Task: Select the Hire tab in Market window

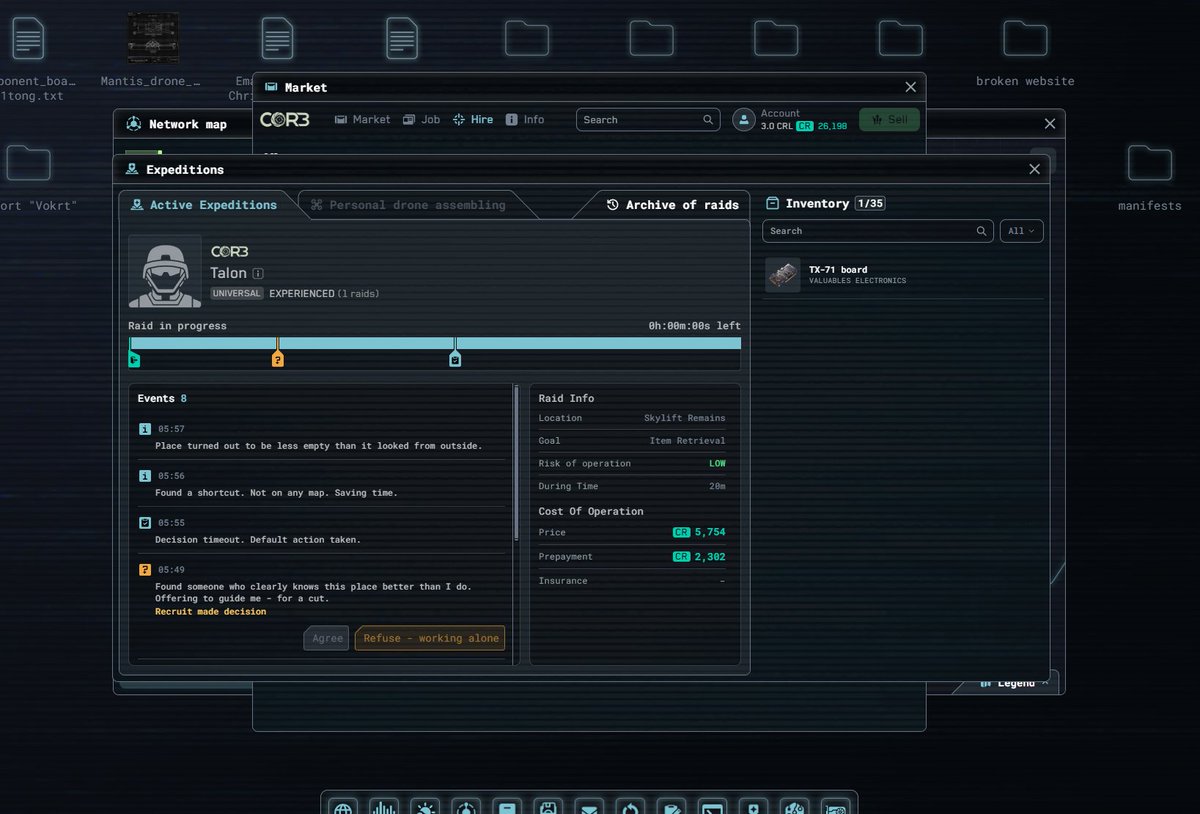Action: (x=473, y=119)
